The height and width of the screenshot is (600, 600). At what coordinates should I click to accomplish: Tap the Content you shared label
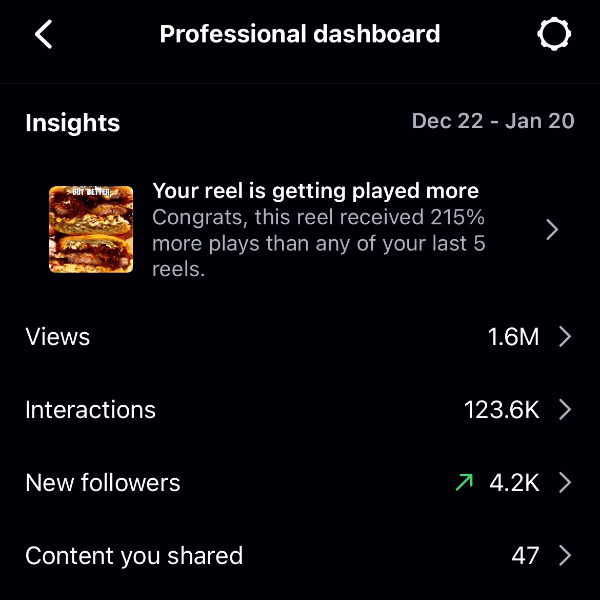pos(134,556)
